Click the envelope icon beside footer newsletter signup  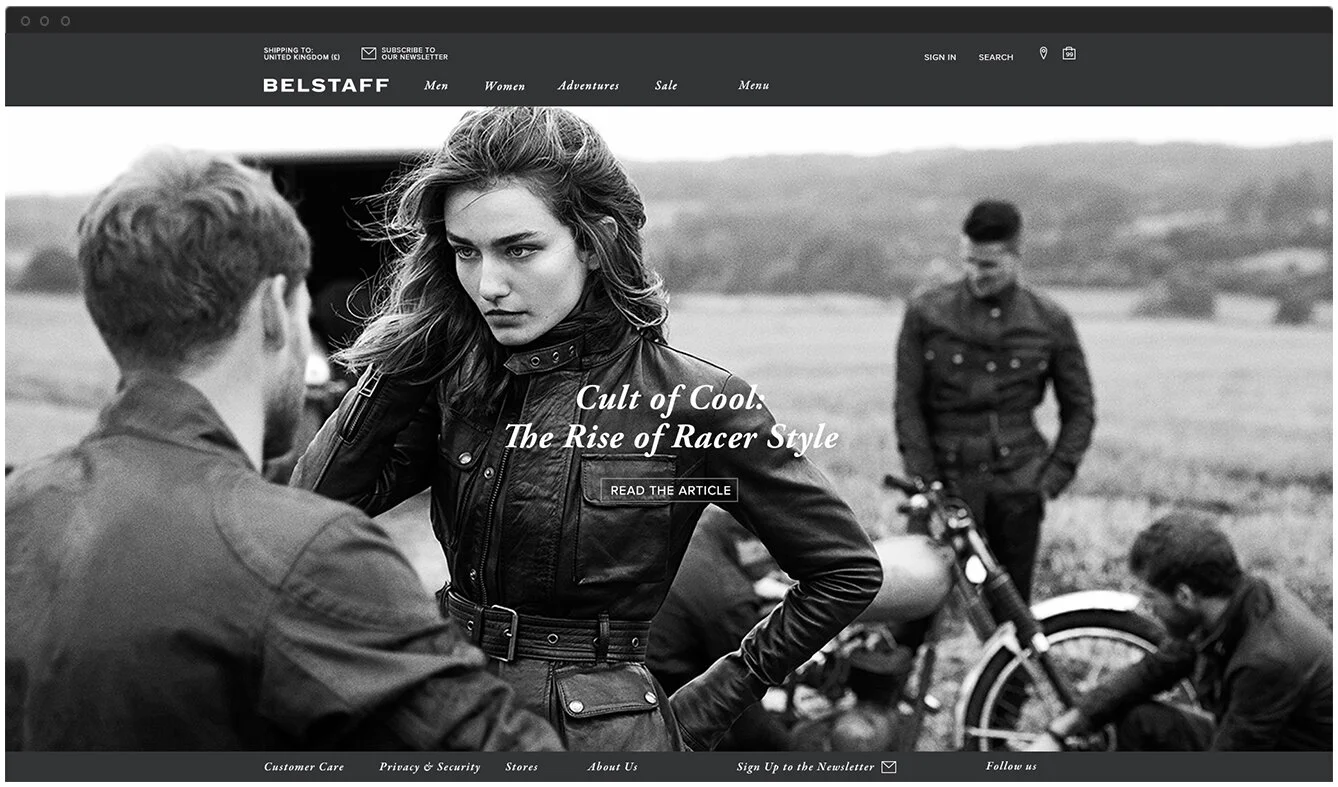[888, 766]
